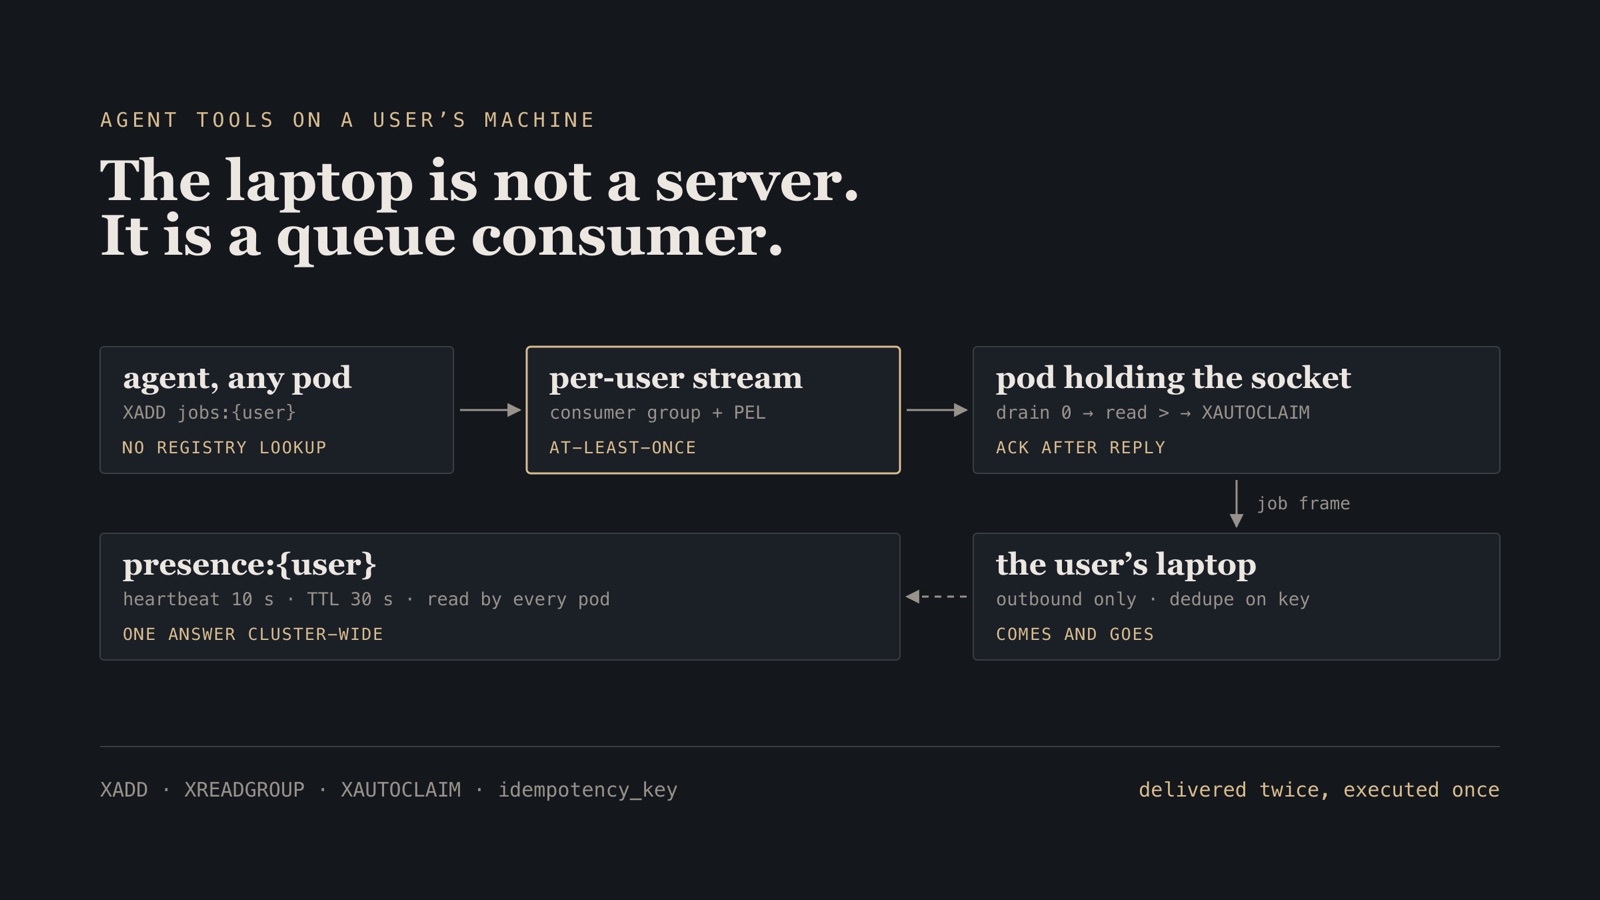This screenshot has width=1600, height=900.
Task: Click the 'ACK AFTER REPLY' label
Action: [1080, 447]
